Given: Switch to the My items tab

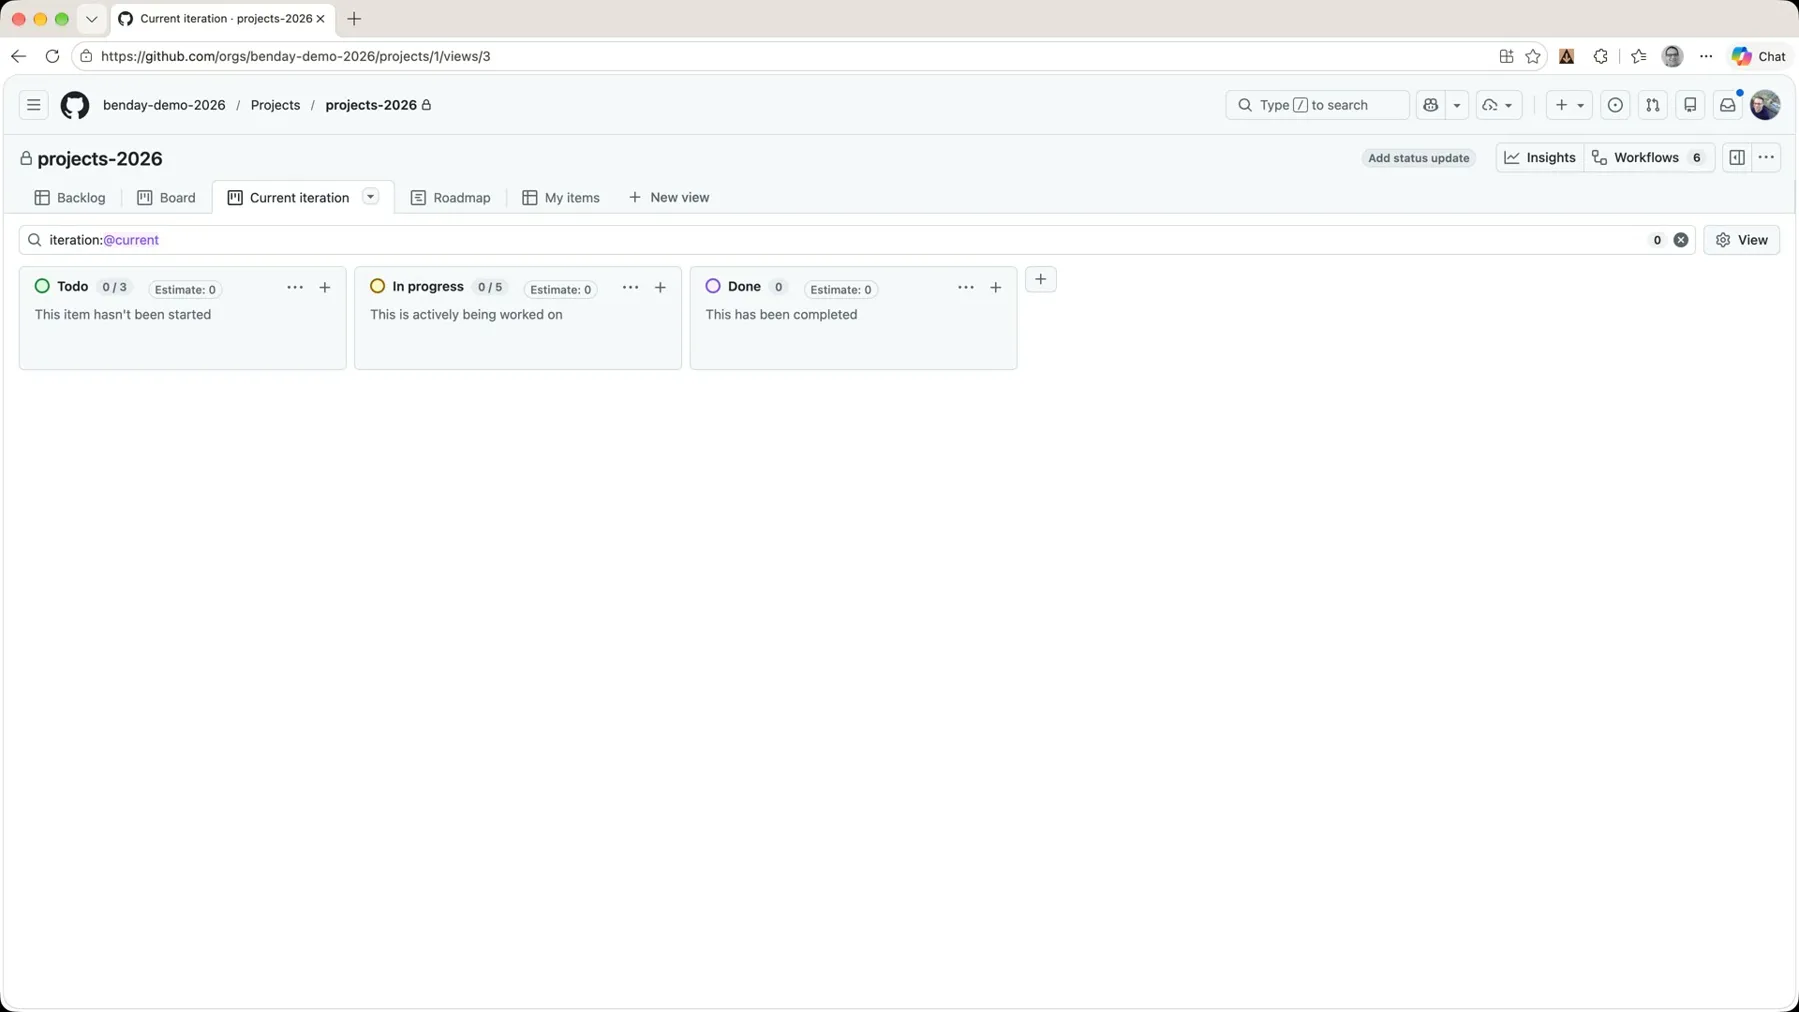Looking at the screenshot, I should pos(561,198).
